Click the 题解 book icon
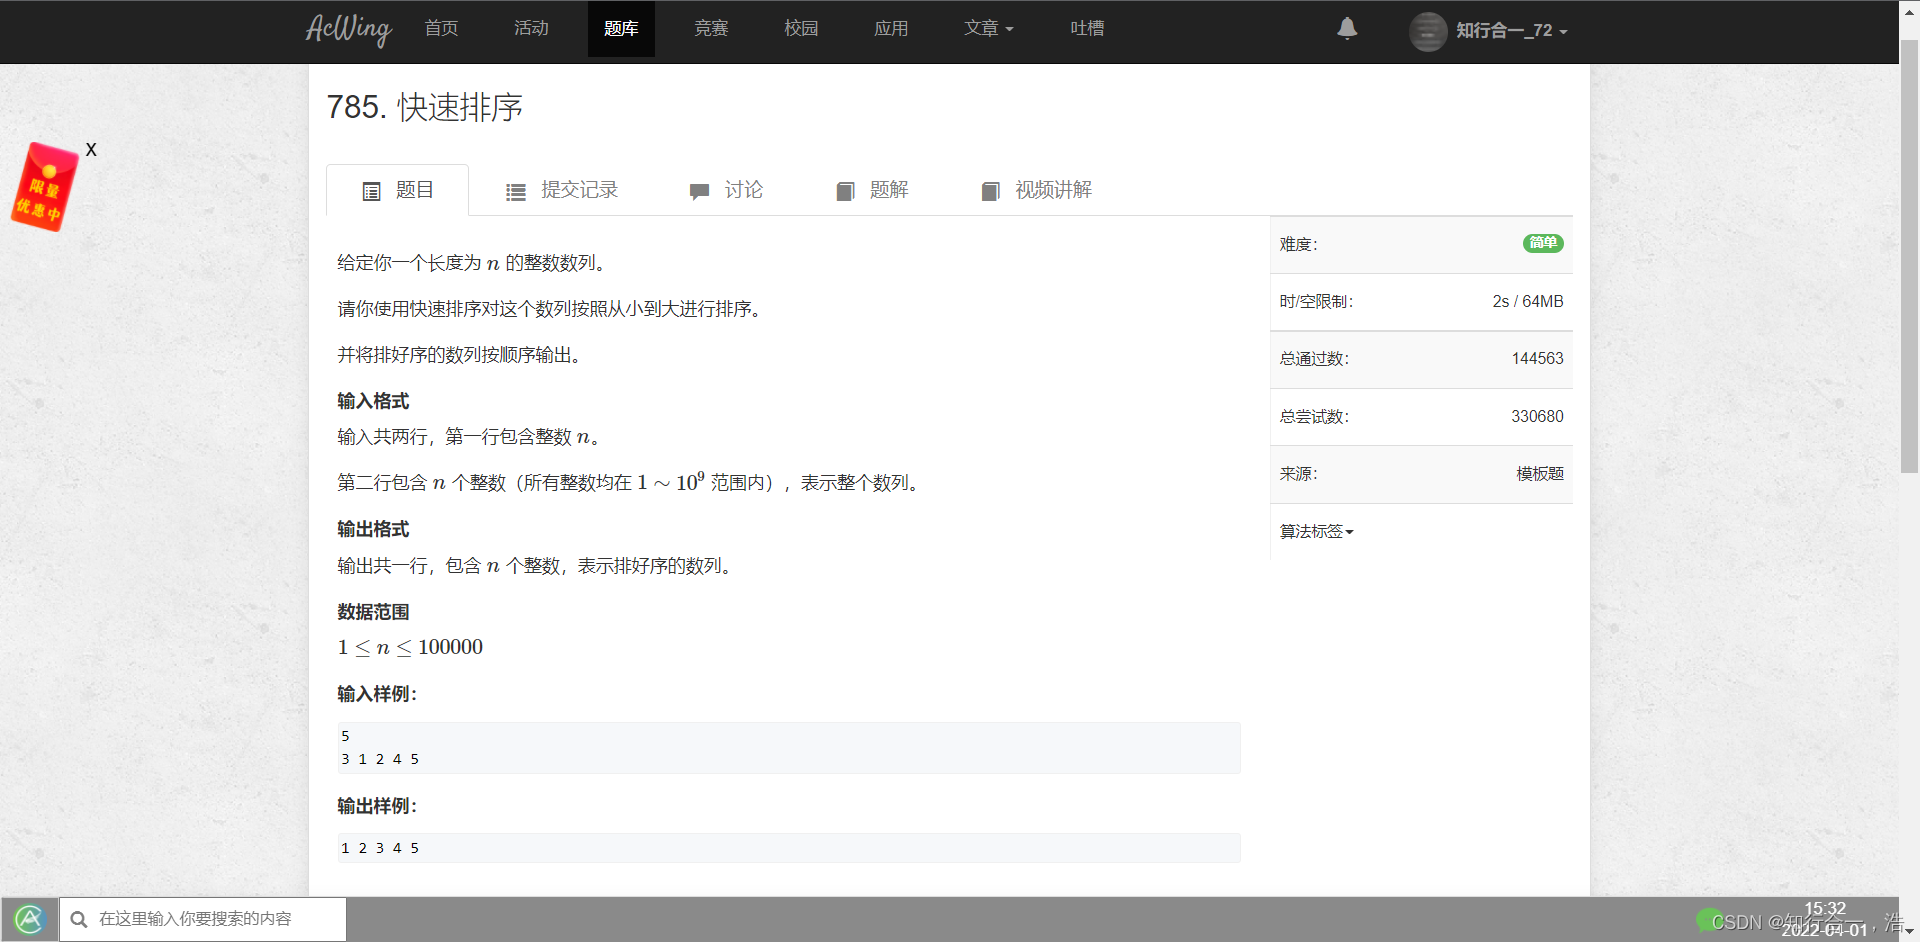 [x=845, y=190]
